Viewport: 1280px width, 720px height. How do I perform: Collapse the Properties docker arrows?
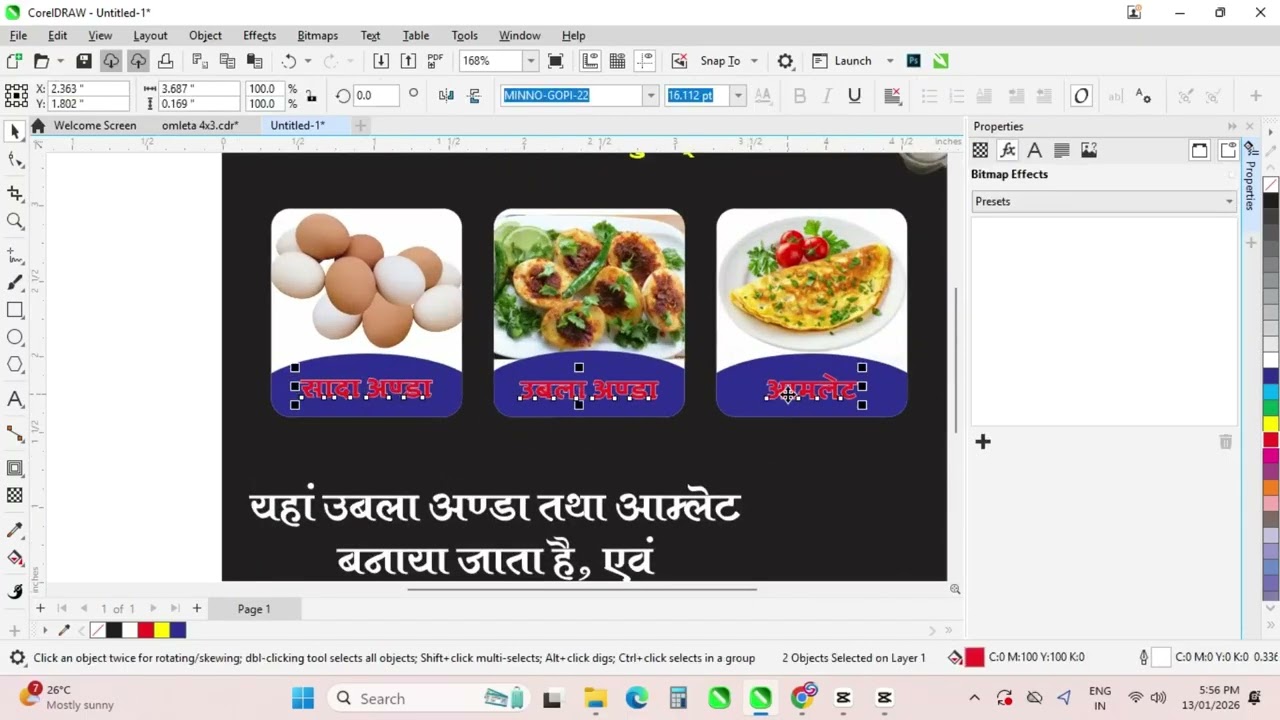coord(1232,126)
